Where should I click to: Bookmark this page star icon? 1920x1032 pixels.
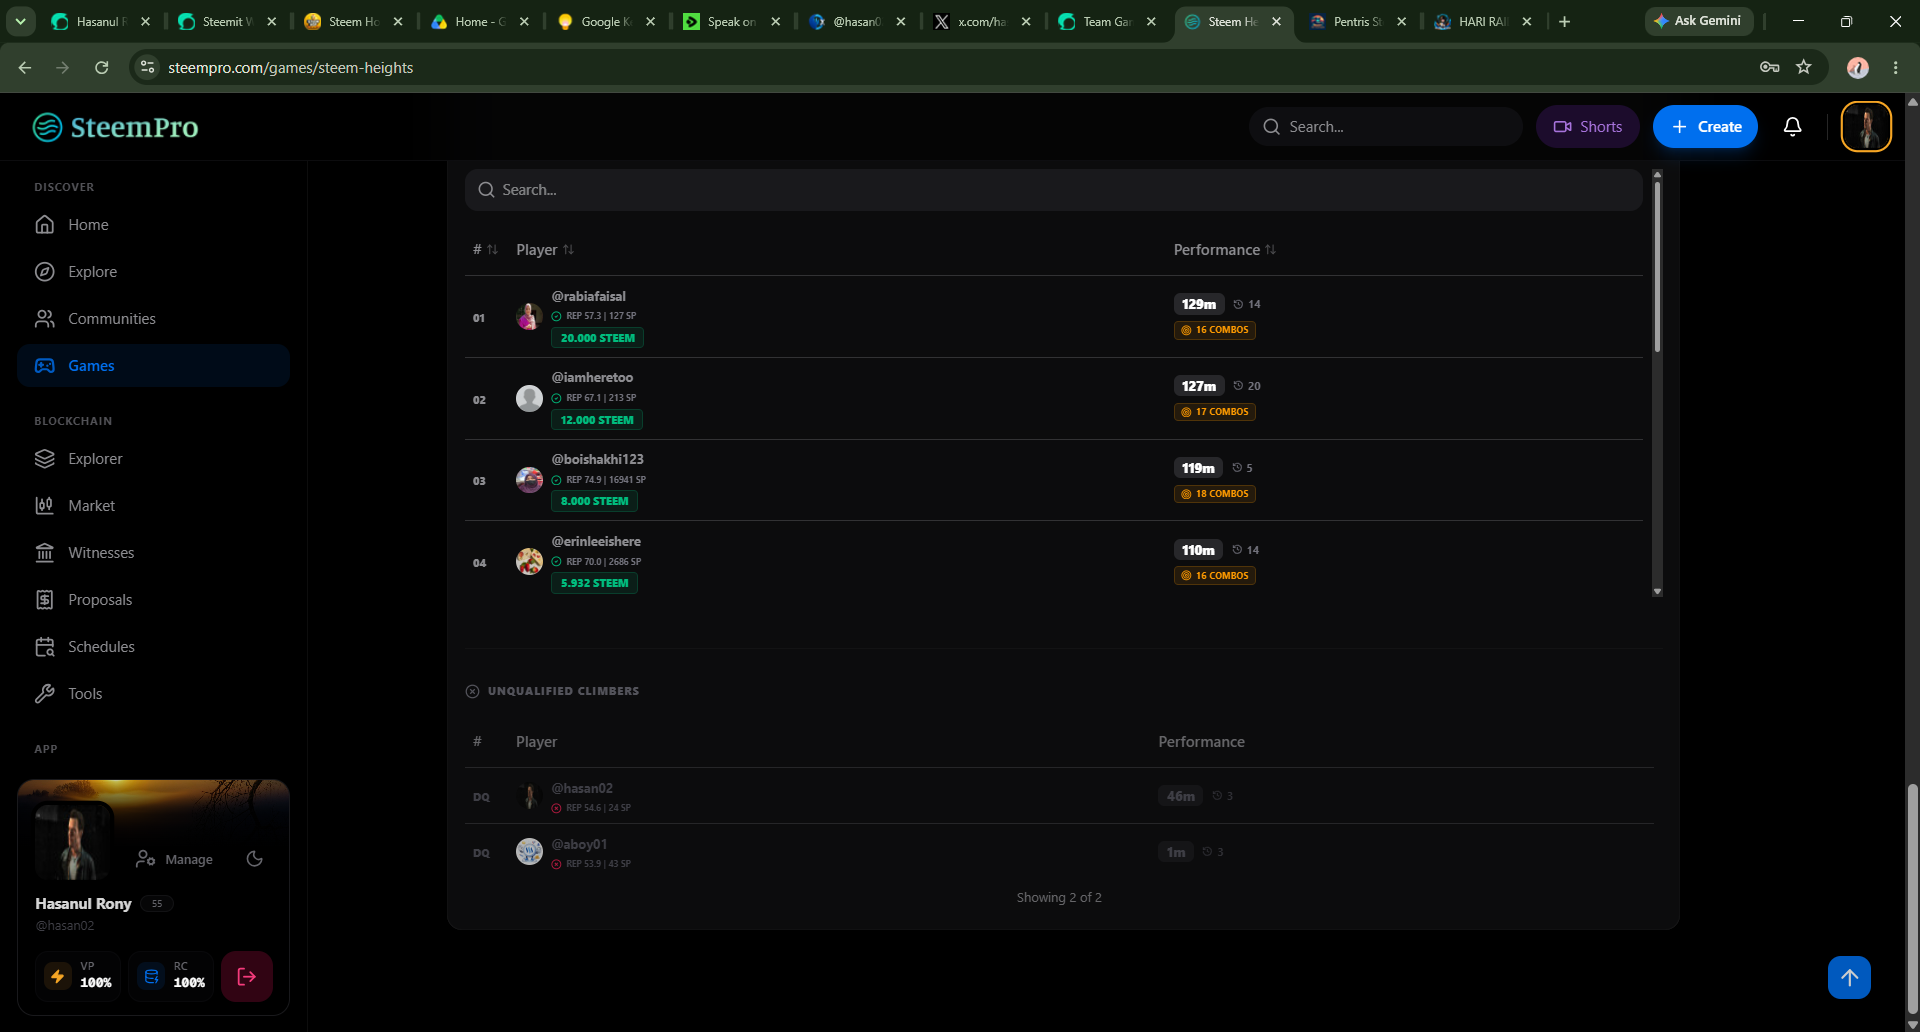click(1804, 67)
